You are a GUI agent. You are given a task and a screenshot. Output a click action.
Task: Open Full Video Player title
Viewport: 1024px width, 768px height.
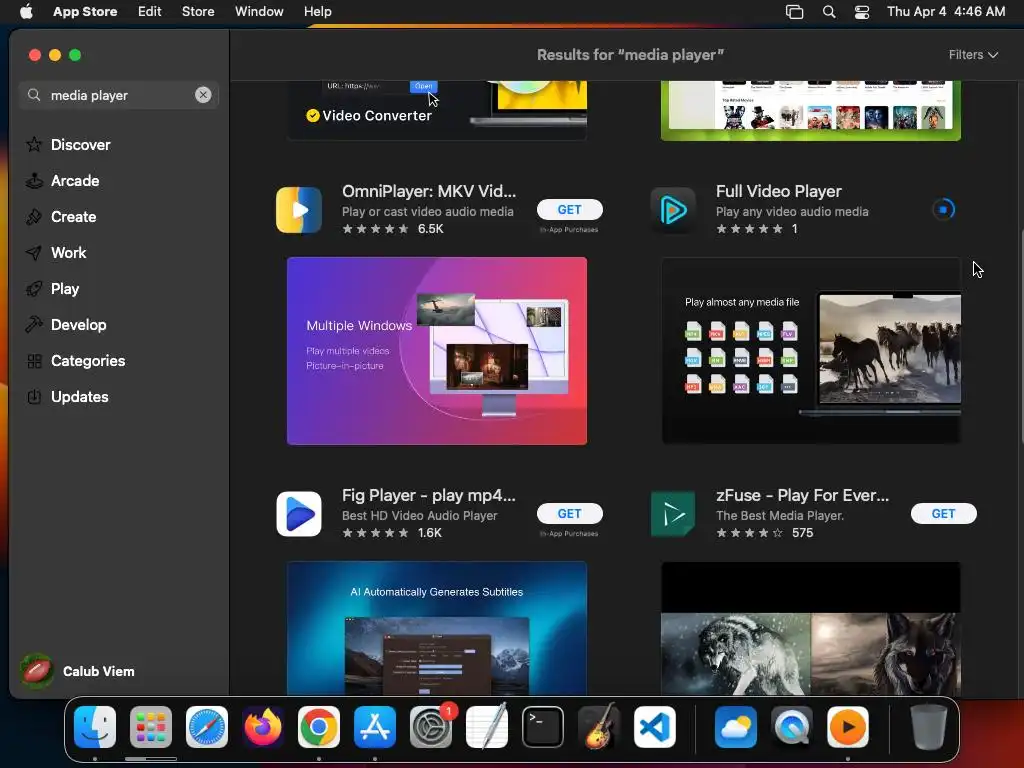pyautogui.click(x=778, y=191)
